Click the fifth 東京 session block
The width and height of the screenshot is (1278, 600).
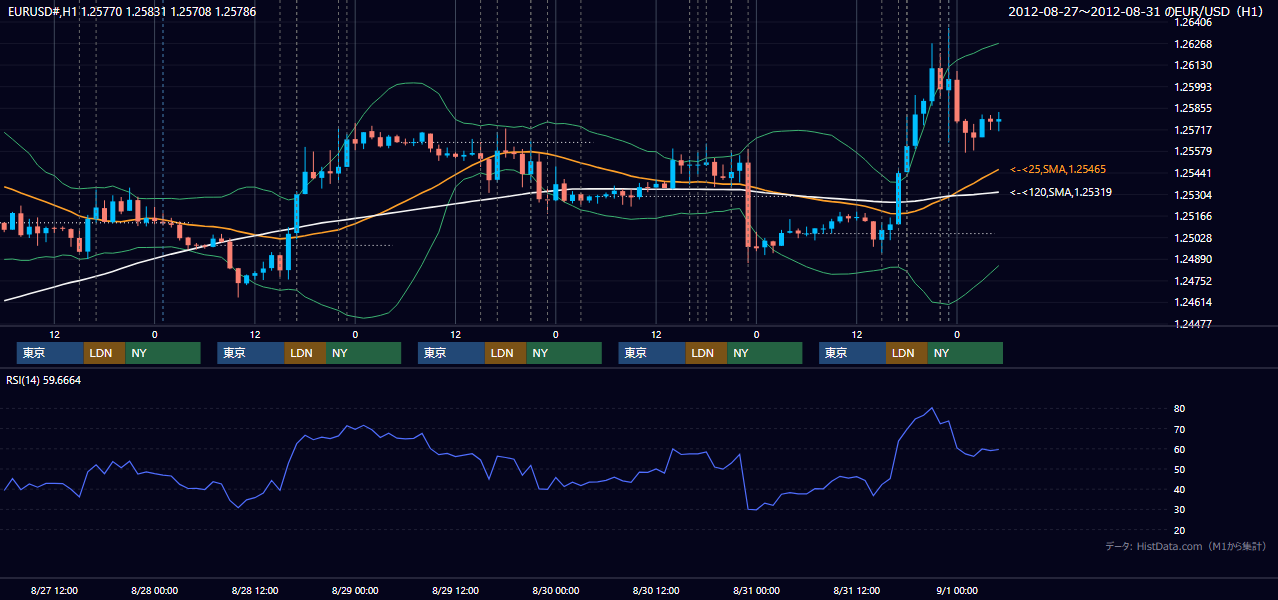tap(852, 353)
